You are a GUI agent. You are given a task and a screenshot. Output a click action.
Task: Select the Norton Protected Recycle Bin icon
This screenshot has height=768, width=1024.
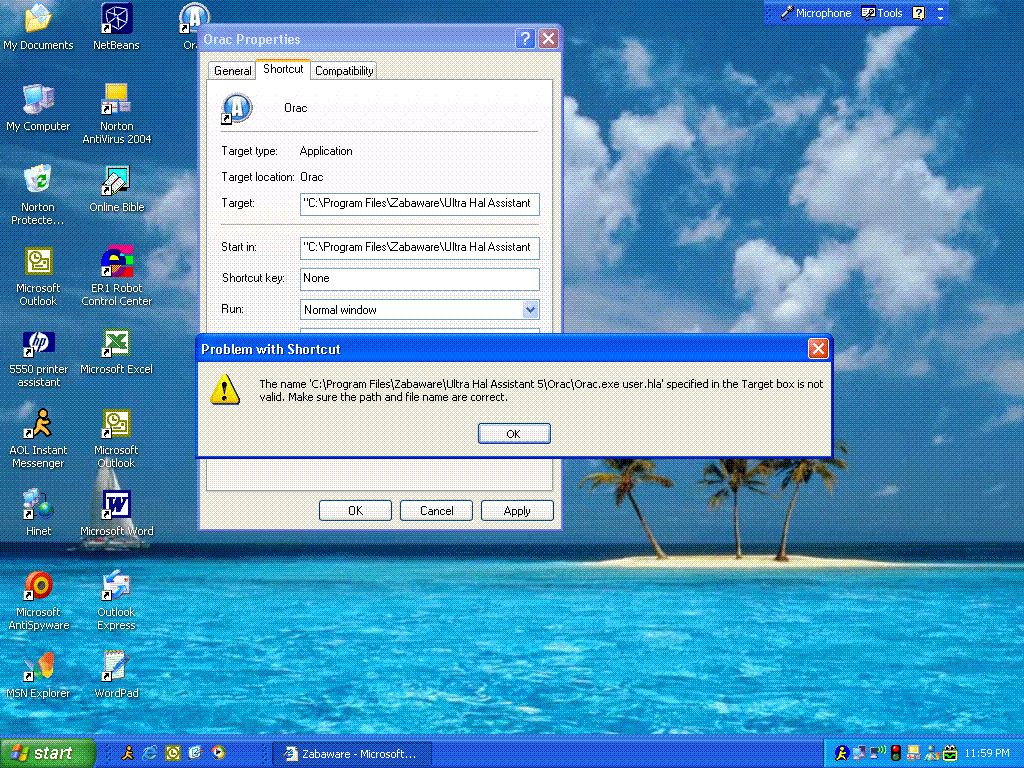coord(38,195)
